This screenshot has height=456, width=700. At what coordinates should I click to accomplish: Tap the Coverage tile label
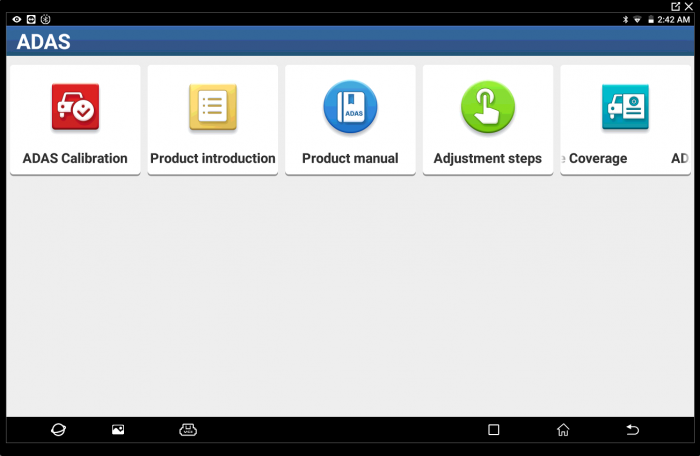[598, 158]
